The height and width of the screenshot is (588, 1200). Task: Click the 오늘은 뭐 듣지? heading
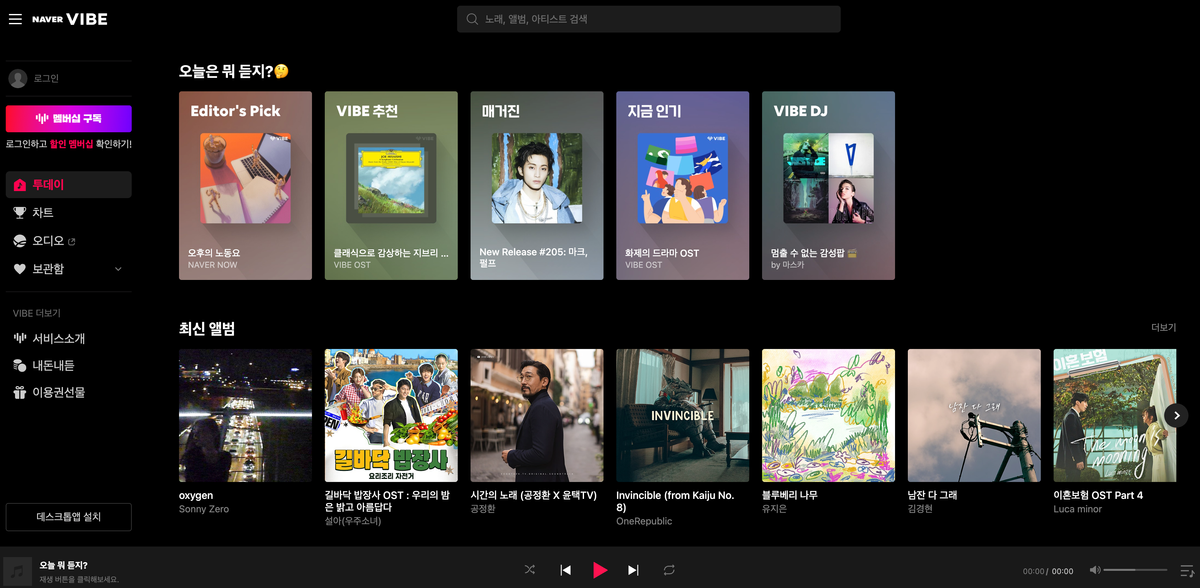(x=234, y=71)
